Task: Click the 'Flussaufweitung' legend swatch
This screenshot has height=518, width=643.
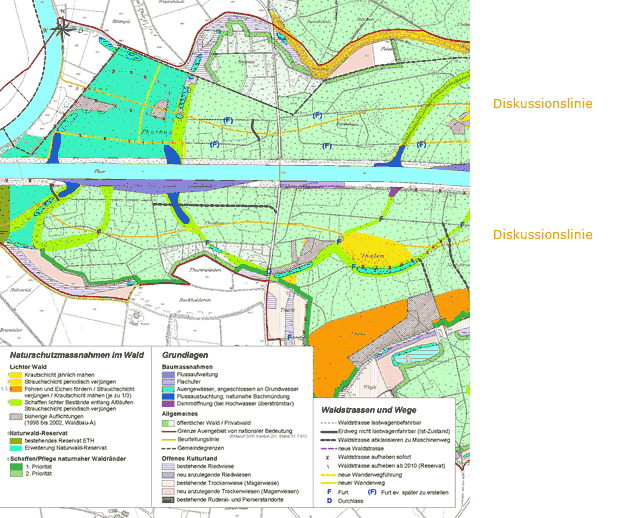Action: pos(169,373)
